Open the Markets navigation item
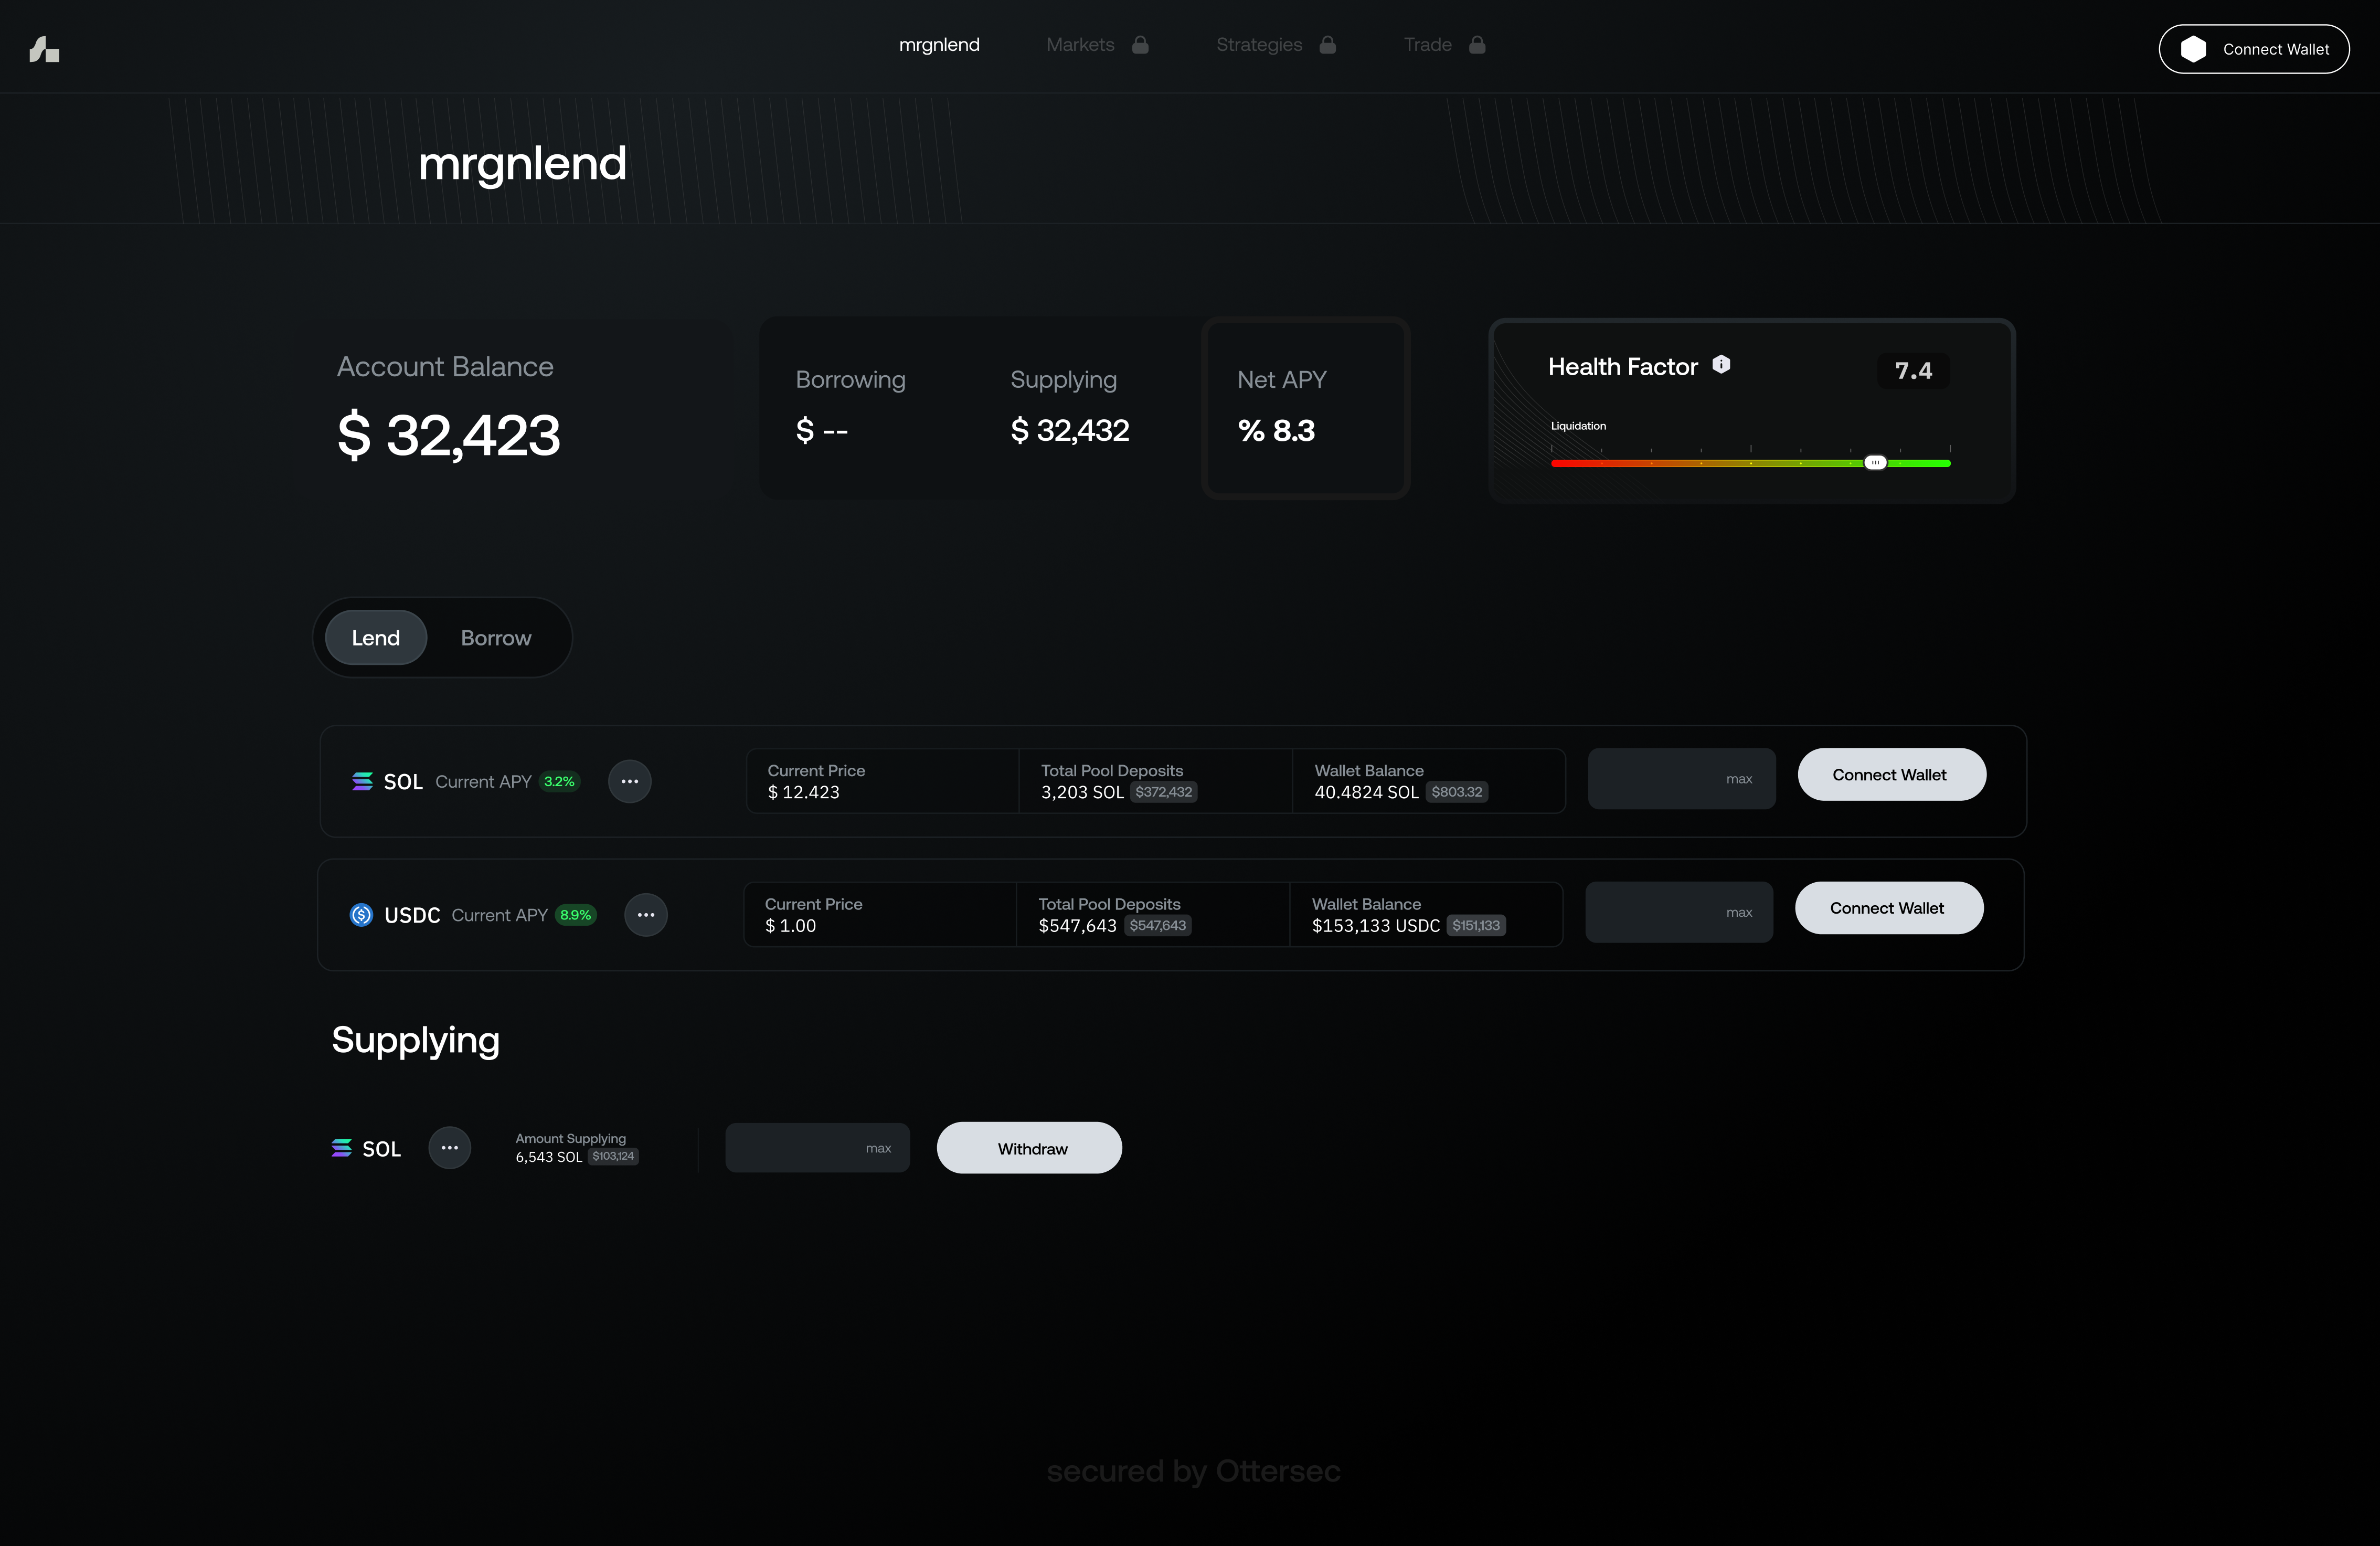Image resolution: width=2380 pixels, height=1546 pixels. click(x=1080, y=45)
